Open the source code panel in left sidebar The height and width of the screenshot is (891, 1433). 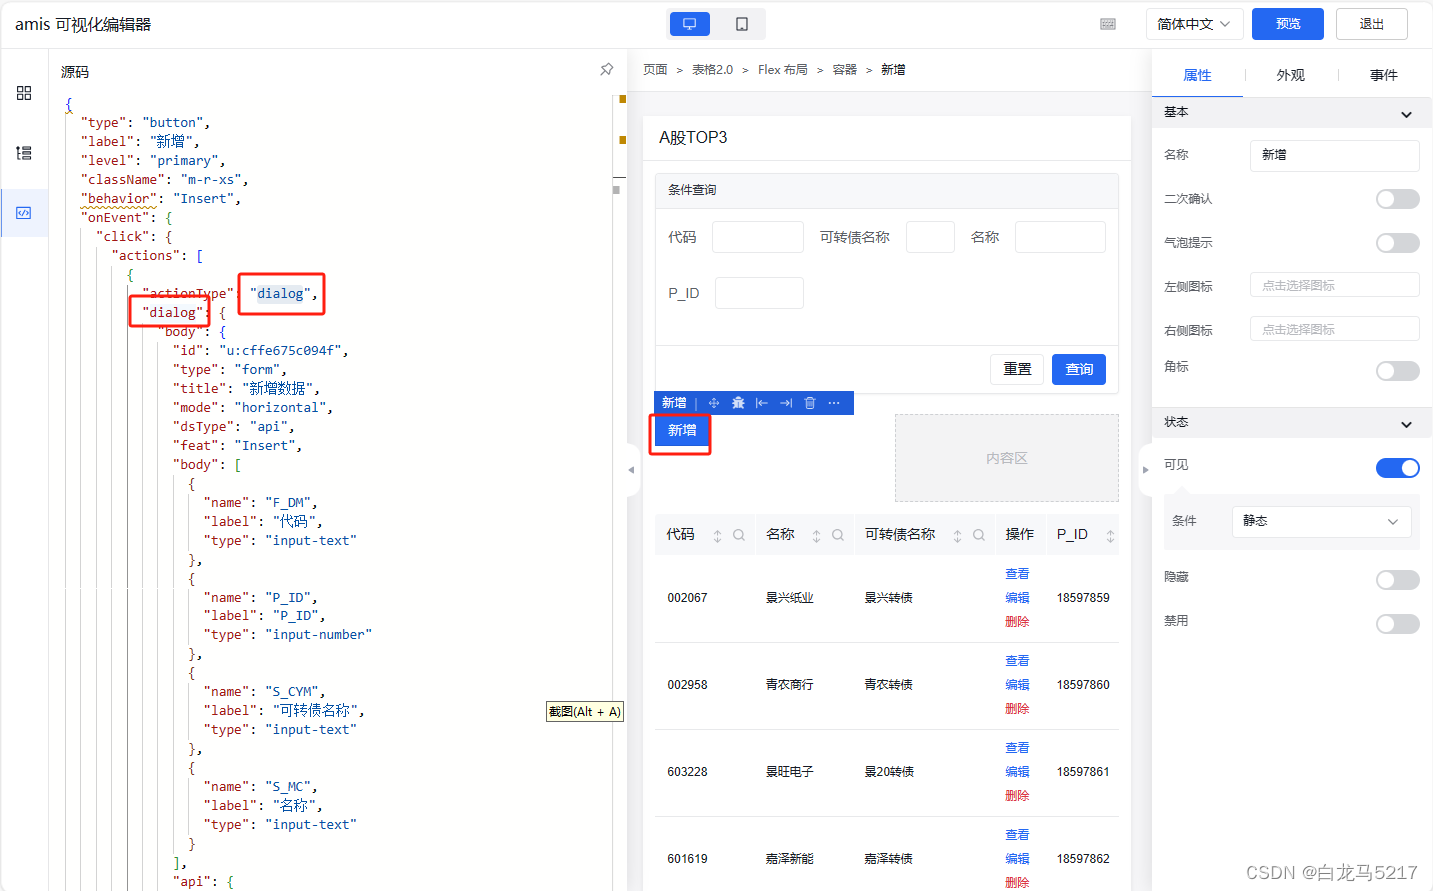pos(24,213)
